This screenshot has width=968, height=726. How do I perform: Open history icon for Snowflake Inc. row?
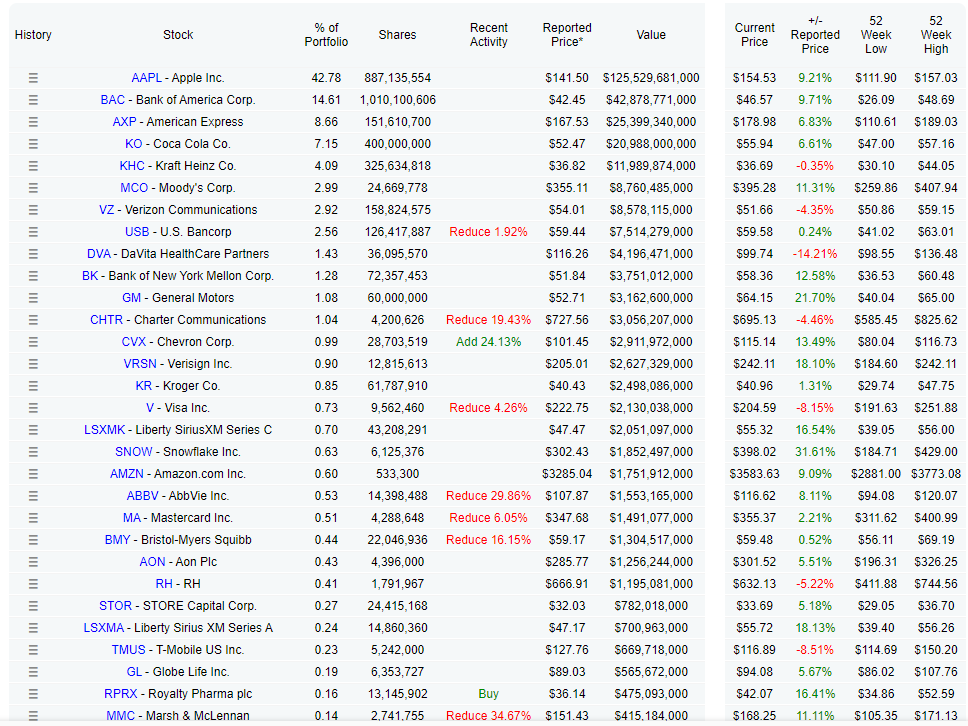click(x=33, y=452)
